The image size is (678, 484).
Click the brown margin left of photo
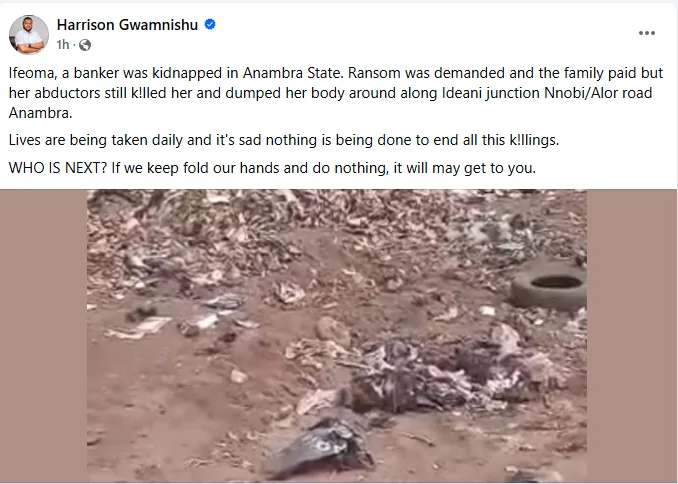pos(43,336)
